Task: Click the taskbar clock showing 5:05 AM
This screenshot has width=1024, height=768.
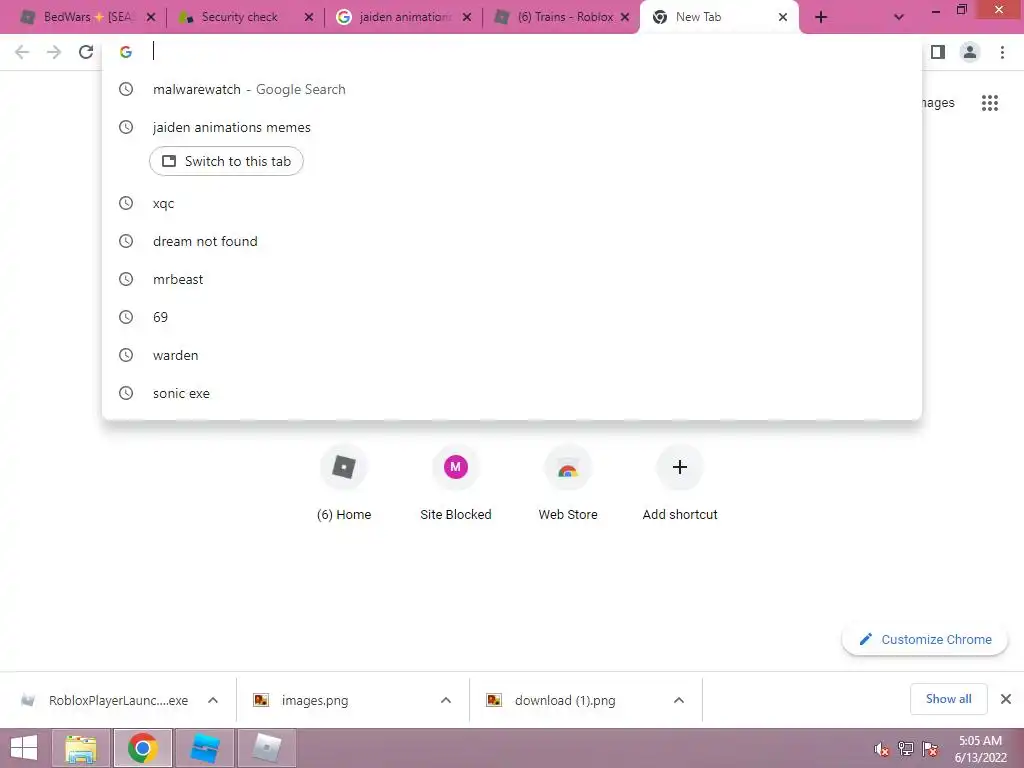Action: click(x=980, y=748)
